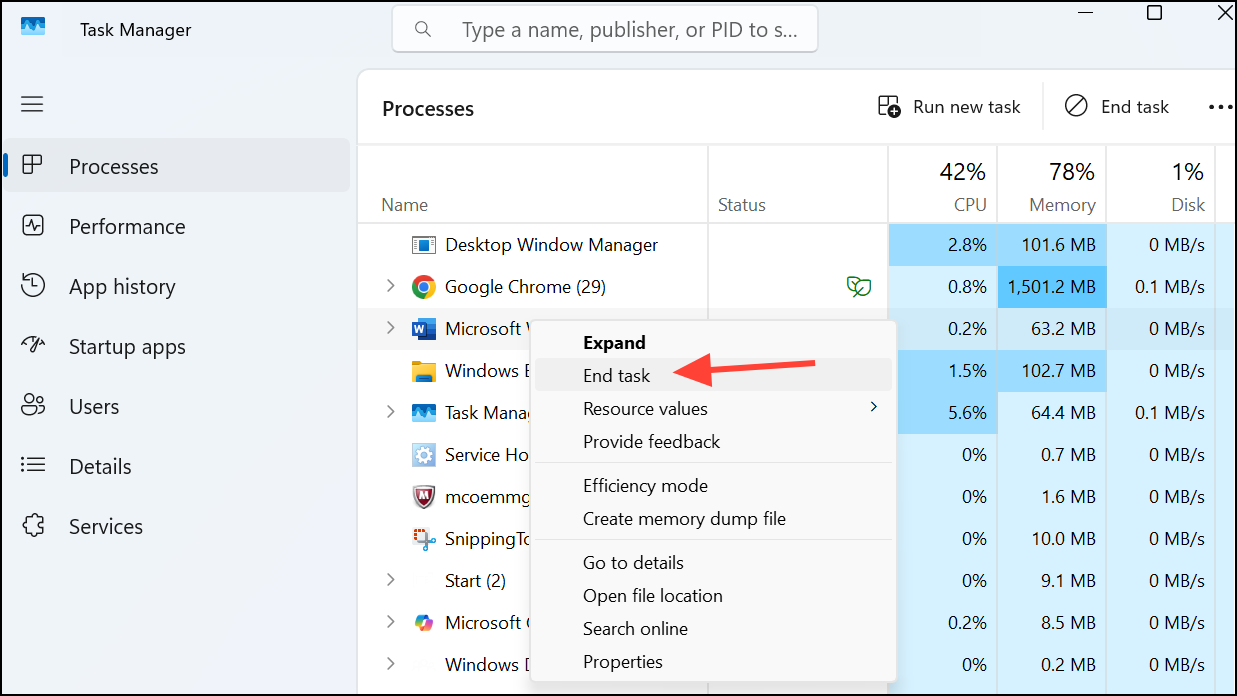Image resolution: width=1237 pixels, height=696 pixels.
Task: Click the Processes sidebar icon
Action: (x=33, y=166)
